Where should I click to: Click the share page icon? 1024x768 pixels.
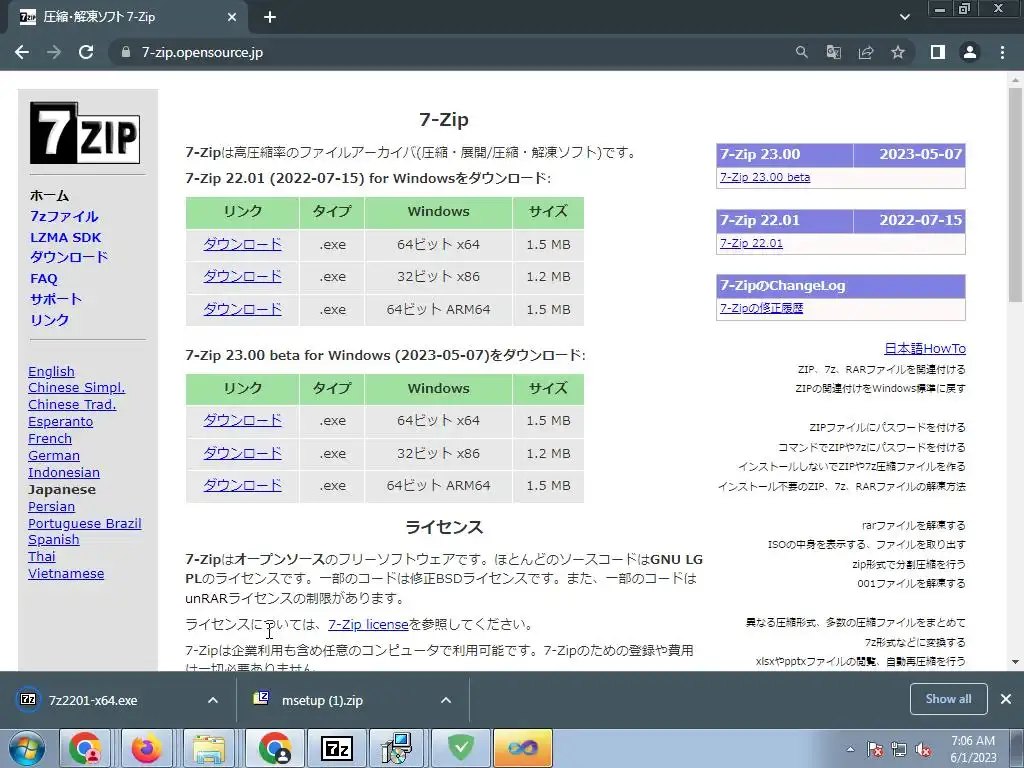[866, 52]
